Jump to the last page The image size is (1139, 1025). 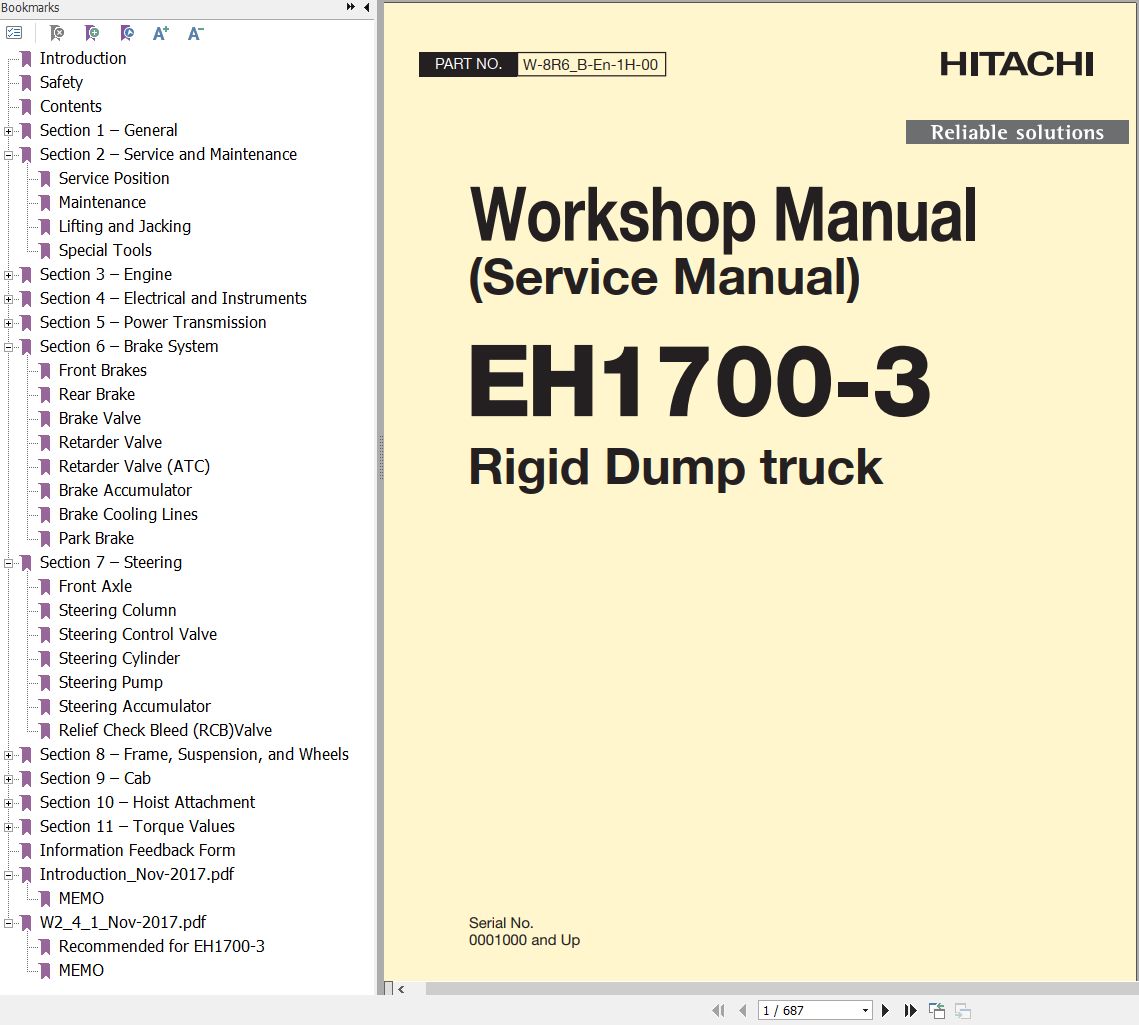910,1011
